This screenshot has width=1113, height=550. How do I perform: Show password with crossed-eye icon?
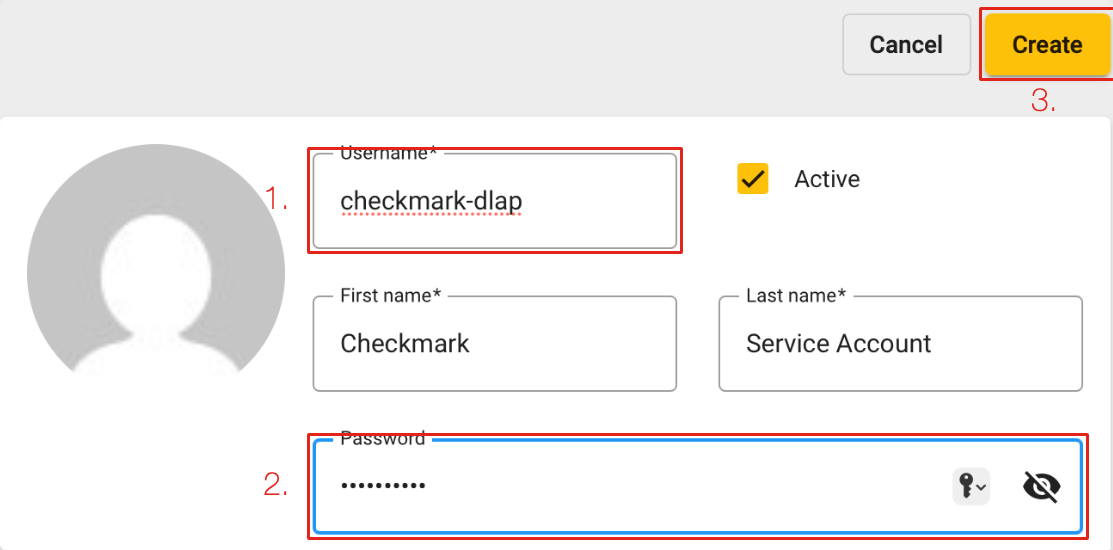click(x=1042, y=486)
